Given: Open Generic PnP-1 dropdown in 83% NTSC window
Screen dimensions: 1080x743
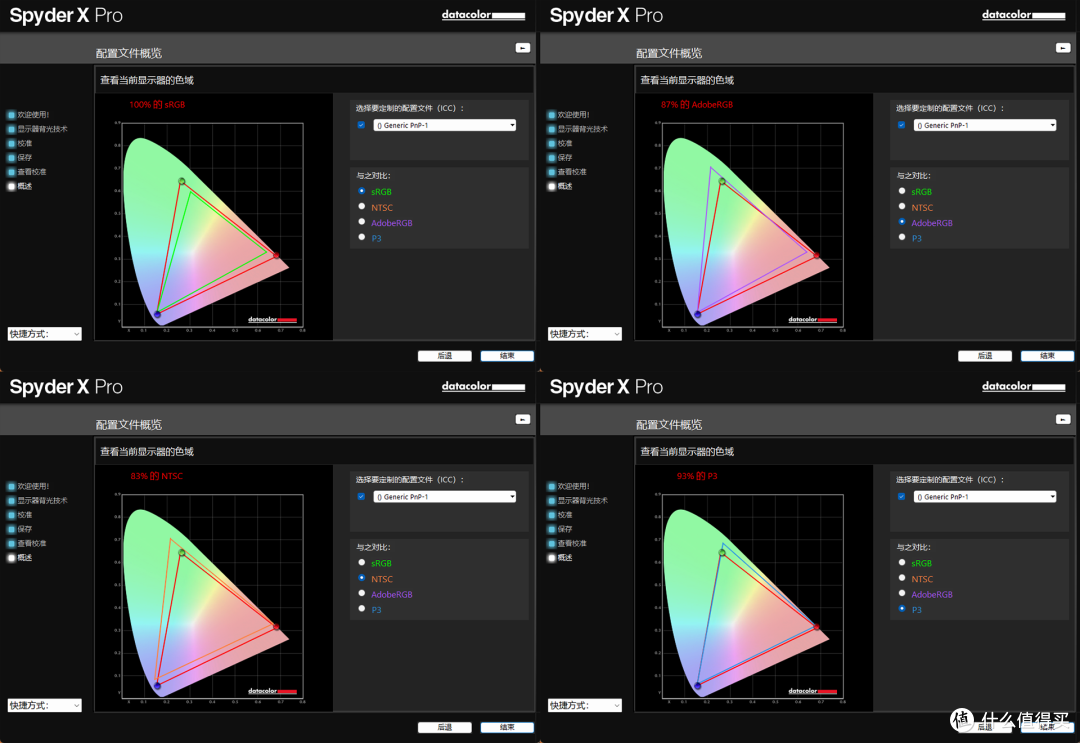Looking at the screenshot, I should click(x=444, y=496).
